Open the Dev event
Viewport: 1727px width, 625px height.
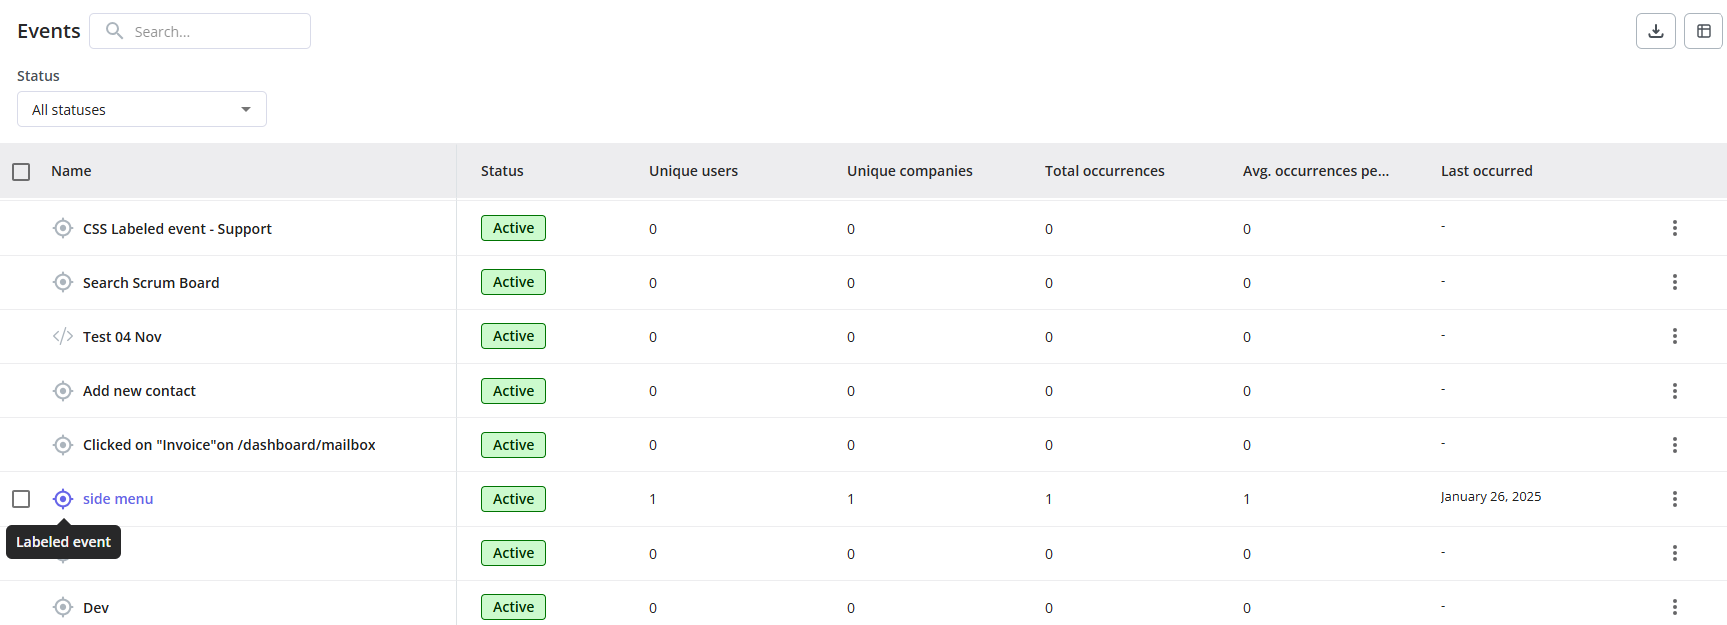(x=96, y=608)
